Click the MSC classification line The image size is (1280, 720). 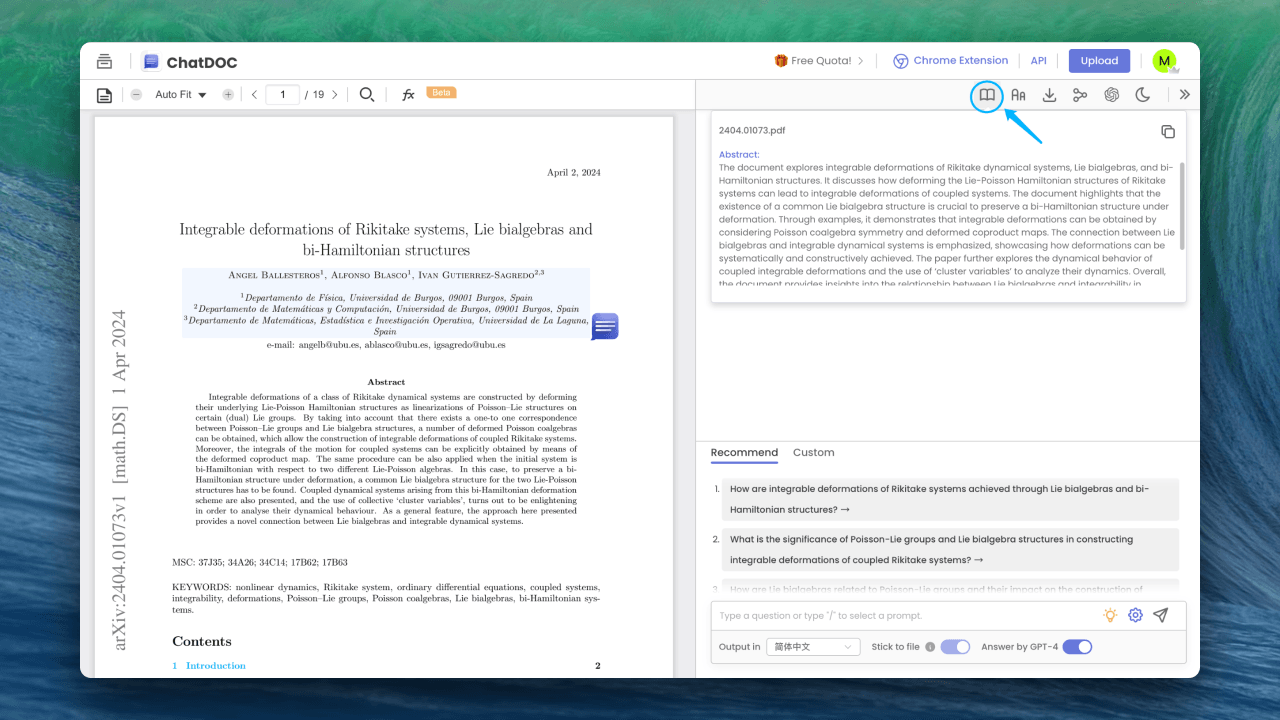[260, 563]
